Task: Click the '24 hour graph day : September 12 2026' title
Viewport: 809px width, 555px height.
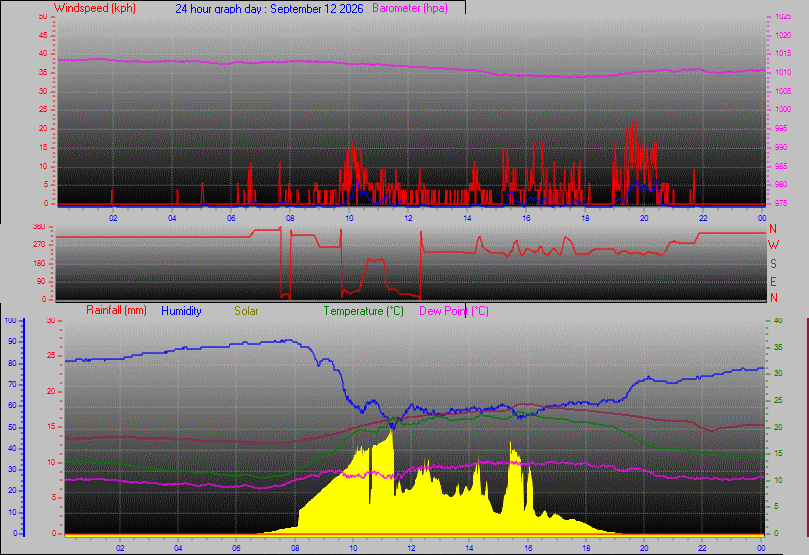Action: pyautogui.click(x=269, y=9)
